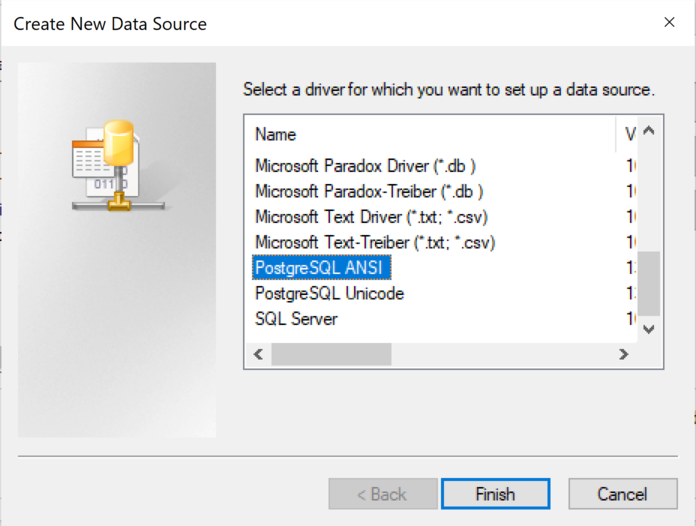
Task: Select the SQL Server driver
Action: (x=296, y=319)
